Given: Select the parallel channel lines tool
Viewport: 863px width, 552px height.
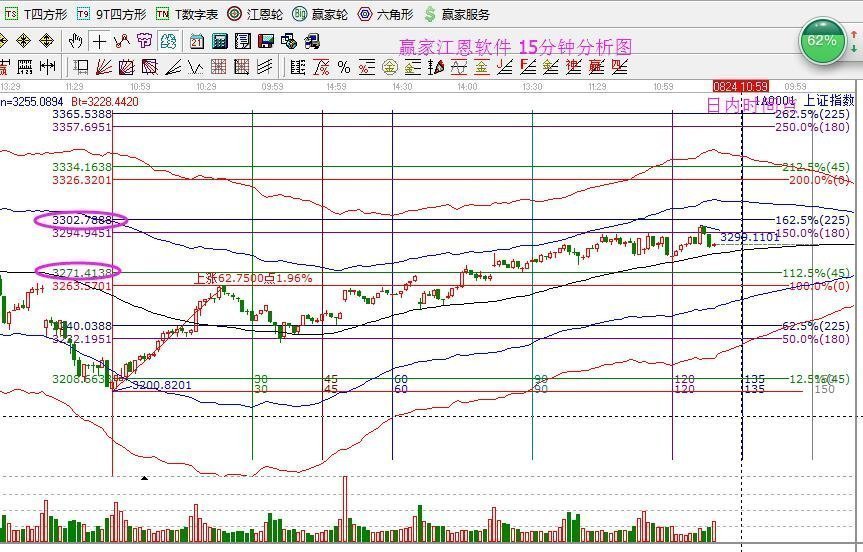Looking at the screenshot, I should (x=265, y=67).
